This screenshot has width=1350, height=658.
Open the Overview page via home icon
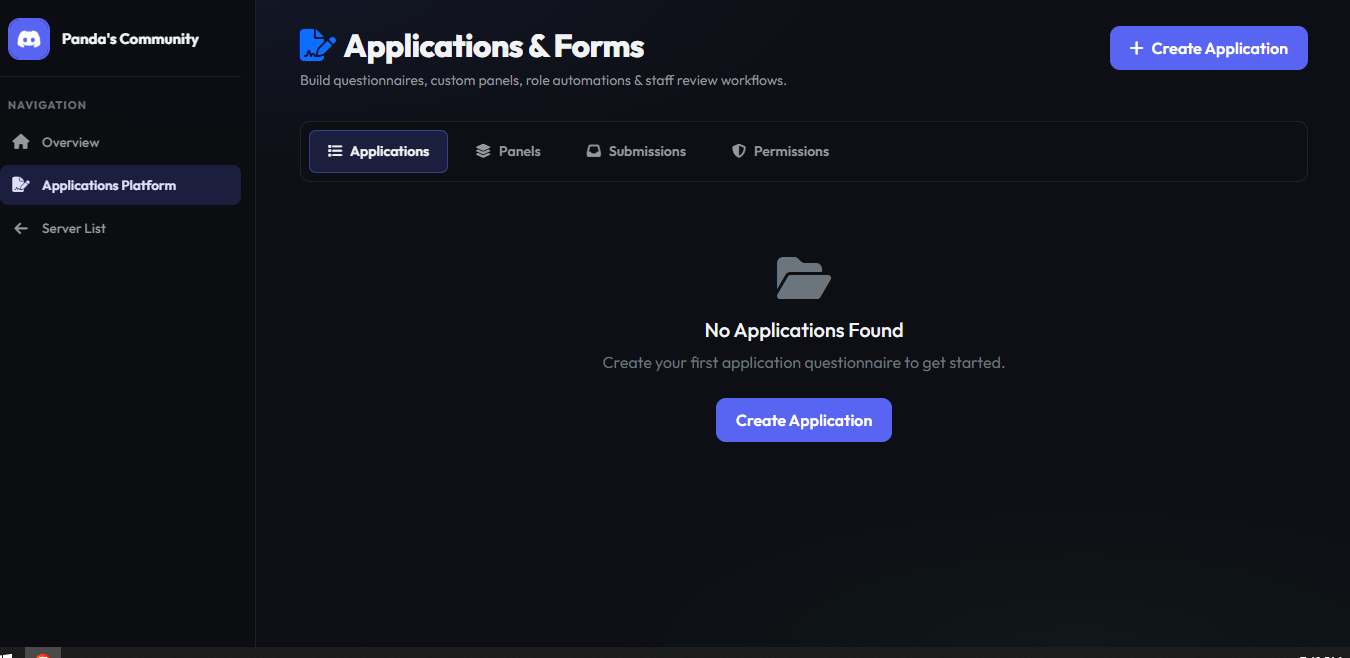[21, 142]
